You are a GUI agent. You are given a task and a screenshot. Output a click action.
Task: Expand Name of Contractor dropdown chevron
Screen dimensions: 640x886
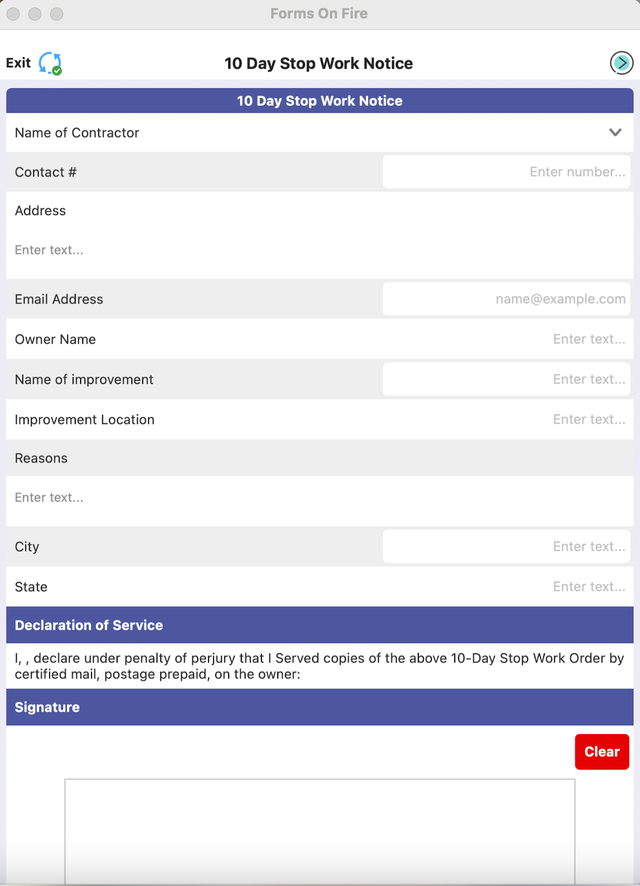(615, 132)
